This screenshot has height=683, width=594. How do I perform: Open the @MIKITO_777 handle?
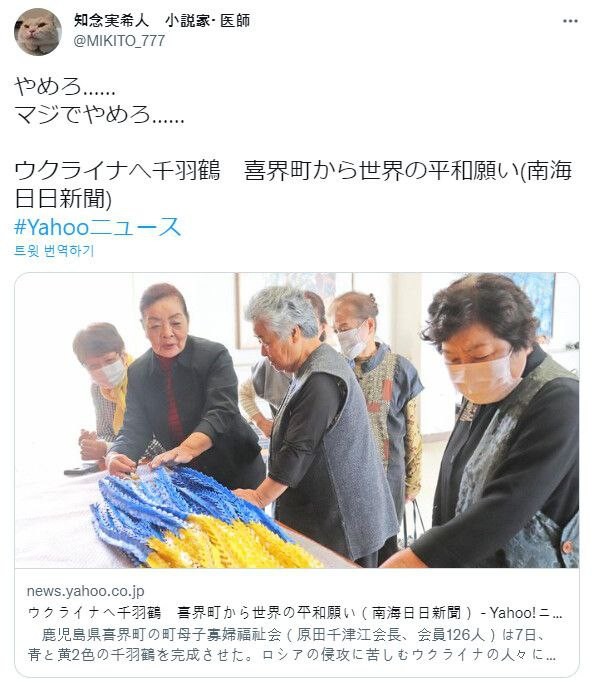pyautogui.click(x=119, y=41)
